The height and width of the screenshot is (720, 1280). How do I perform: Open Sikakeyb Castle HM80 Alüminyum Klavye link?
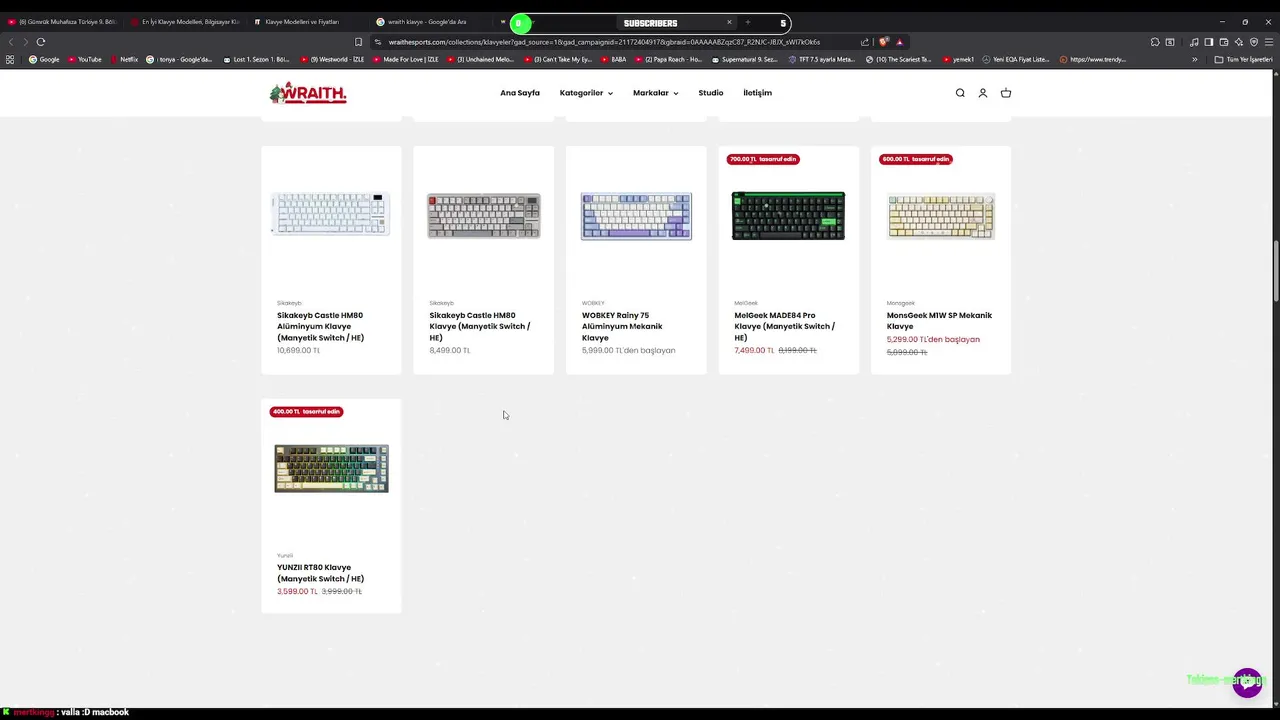pyautogui.click(x=320, y=327)
